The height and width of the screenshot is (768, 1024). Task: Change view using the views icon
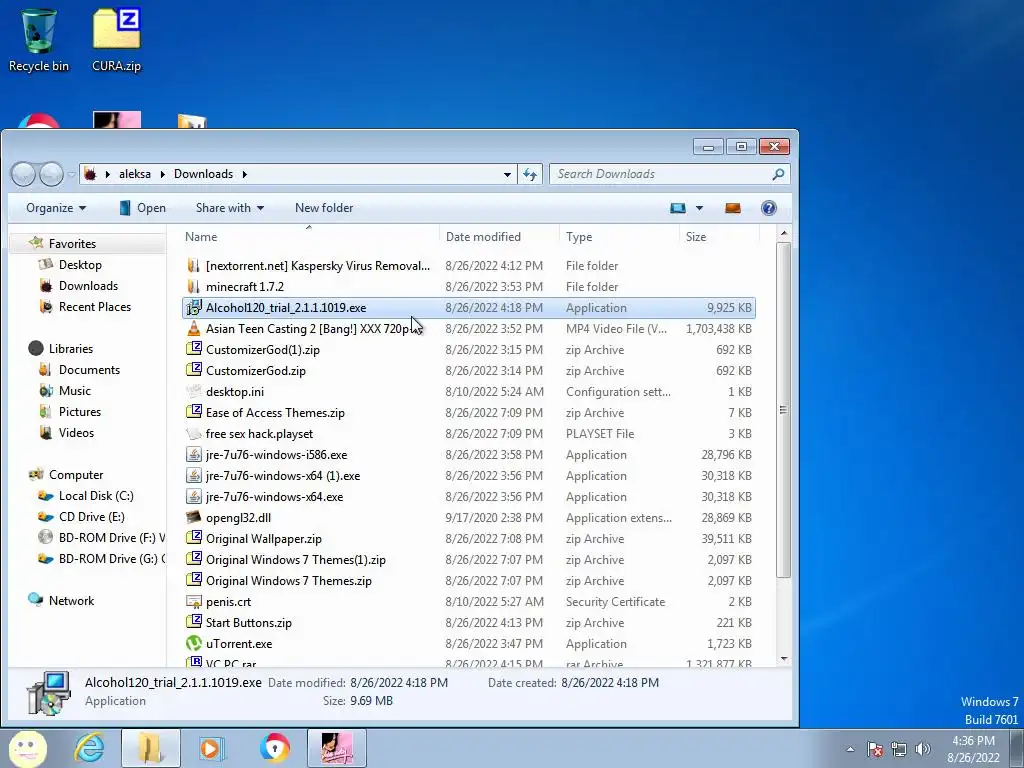[x=678, y=208]
